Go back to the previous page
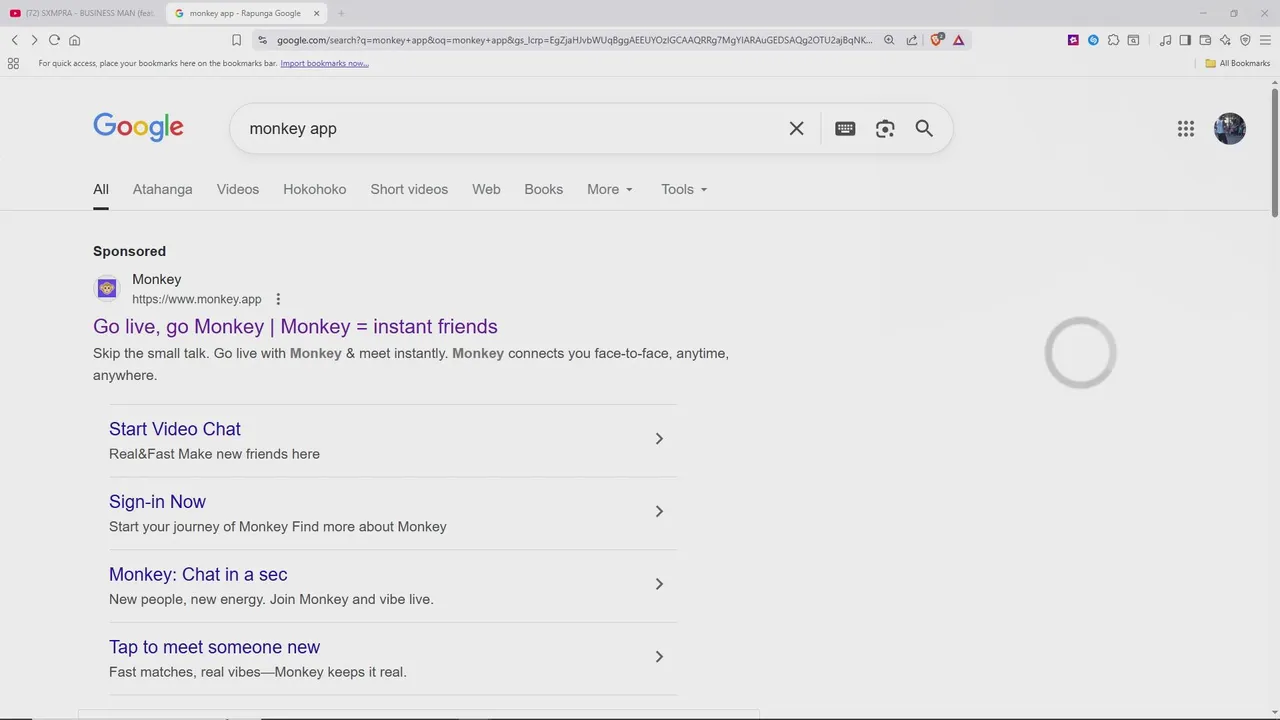This screenshot has width=1280, height=720. pos(14,40)
